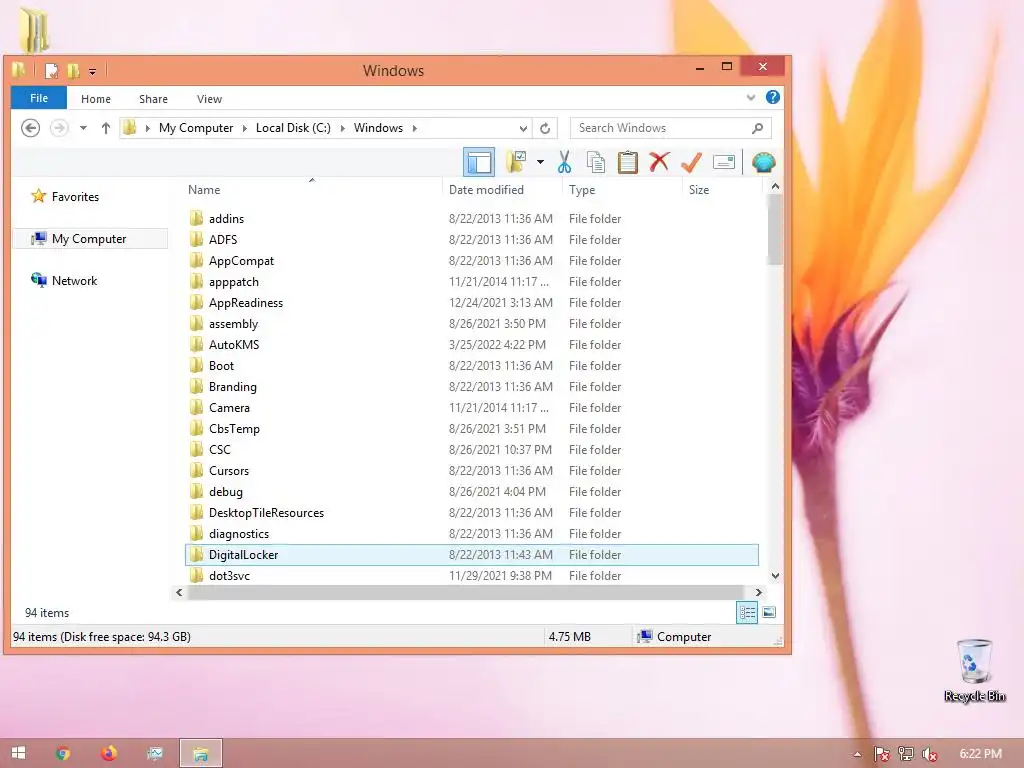Expand the Folder Options dropdown arrow
1024x768 pixels.
coord(540,162)
